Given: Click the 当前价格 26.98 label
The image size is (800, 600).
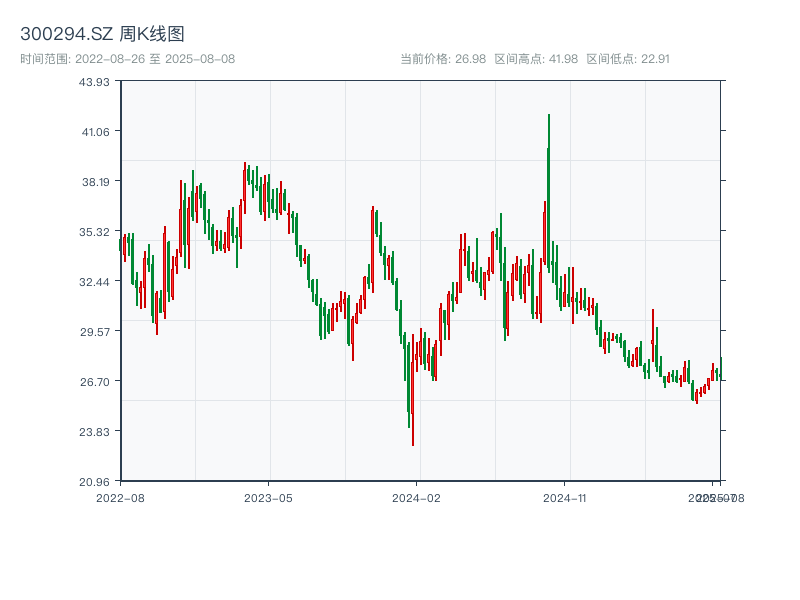Looking at the screenshot, I should click(x=443, y=59).
